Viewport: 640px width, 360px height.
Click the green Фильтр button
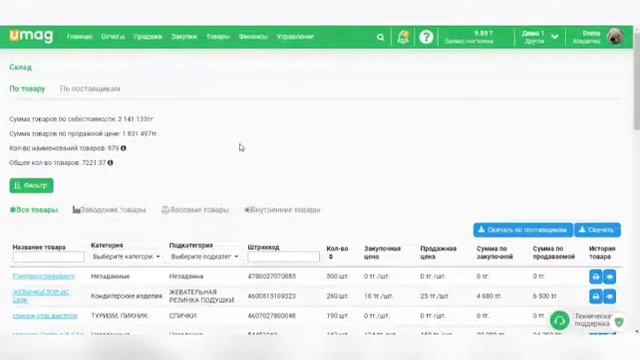point(31,186)
